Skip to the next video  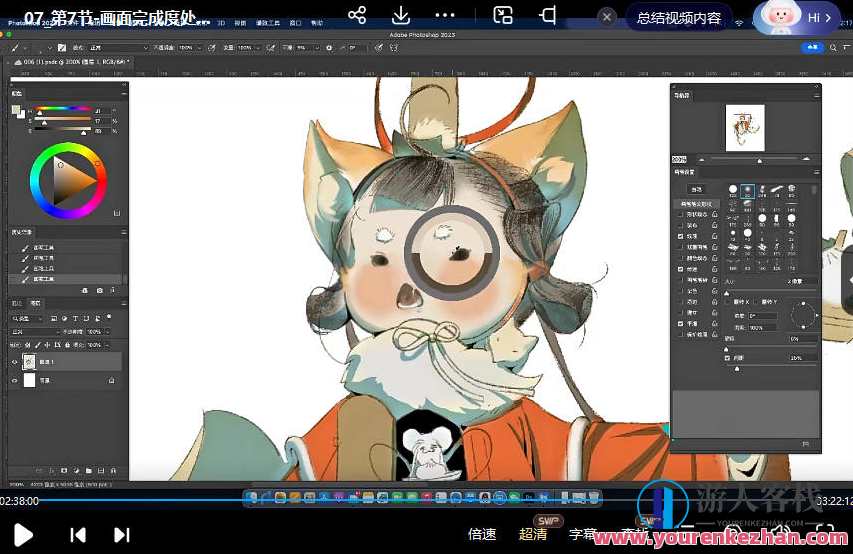(x=122, y=535)
